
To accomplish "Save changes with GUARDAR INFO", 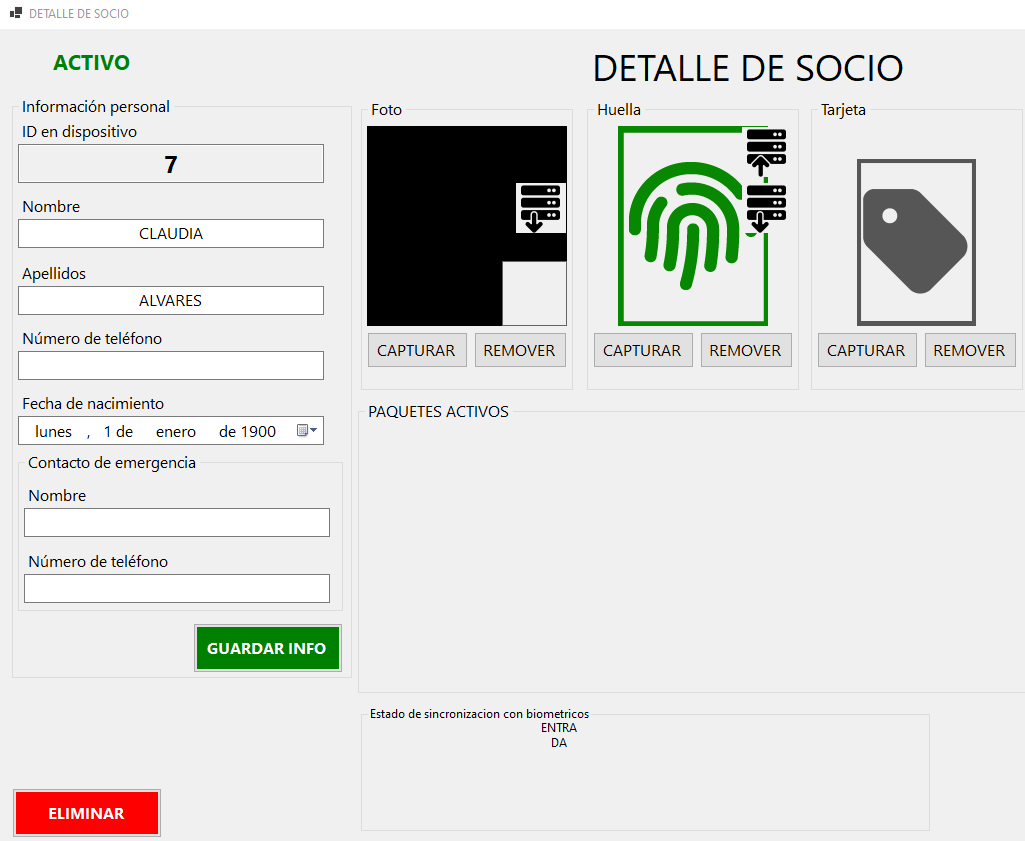I will (x=267, y=648).
